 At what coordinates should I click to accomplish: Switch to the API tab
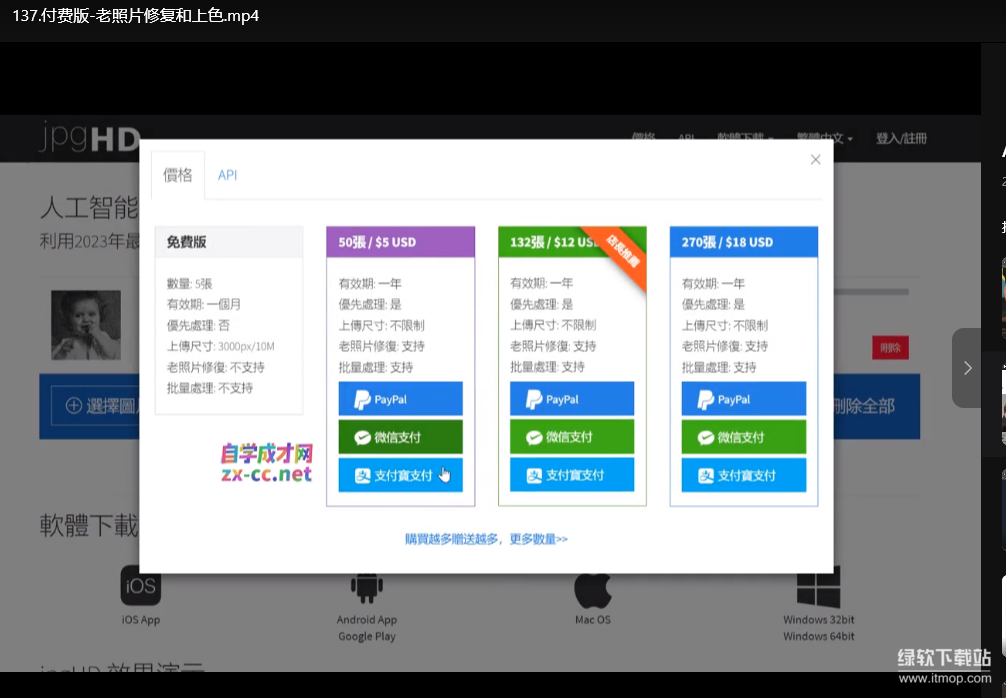tap(227, 175)
